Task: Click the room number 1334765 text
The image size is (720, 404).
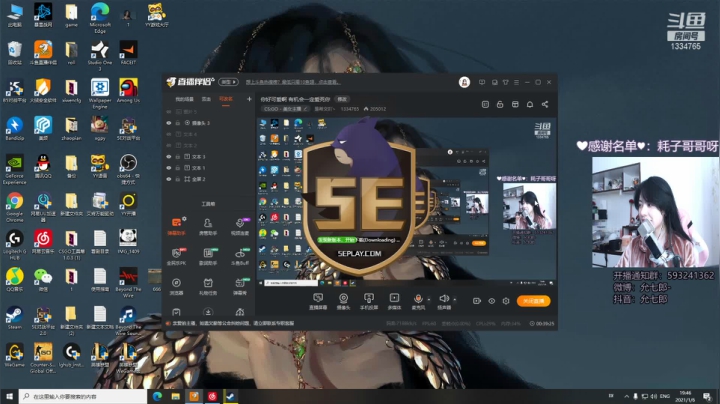Action: (x=349, y=109)
